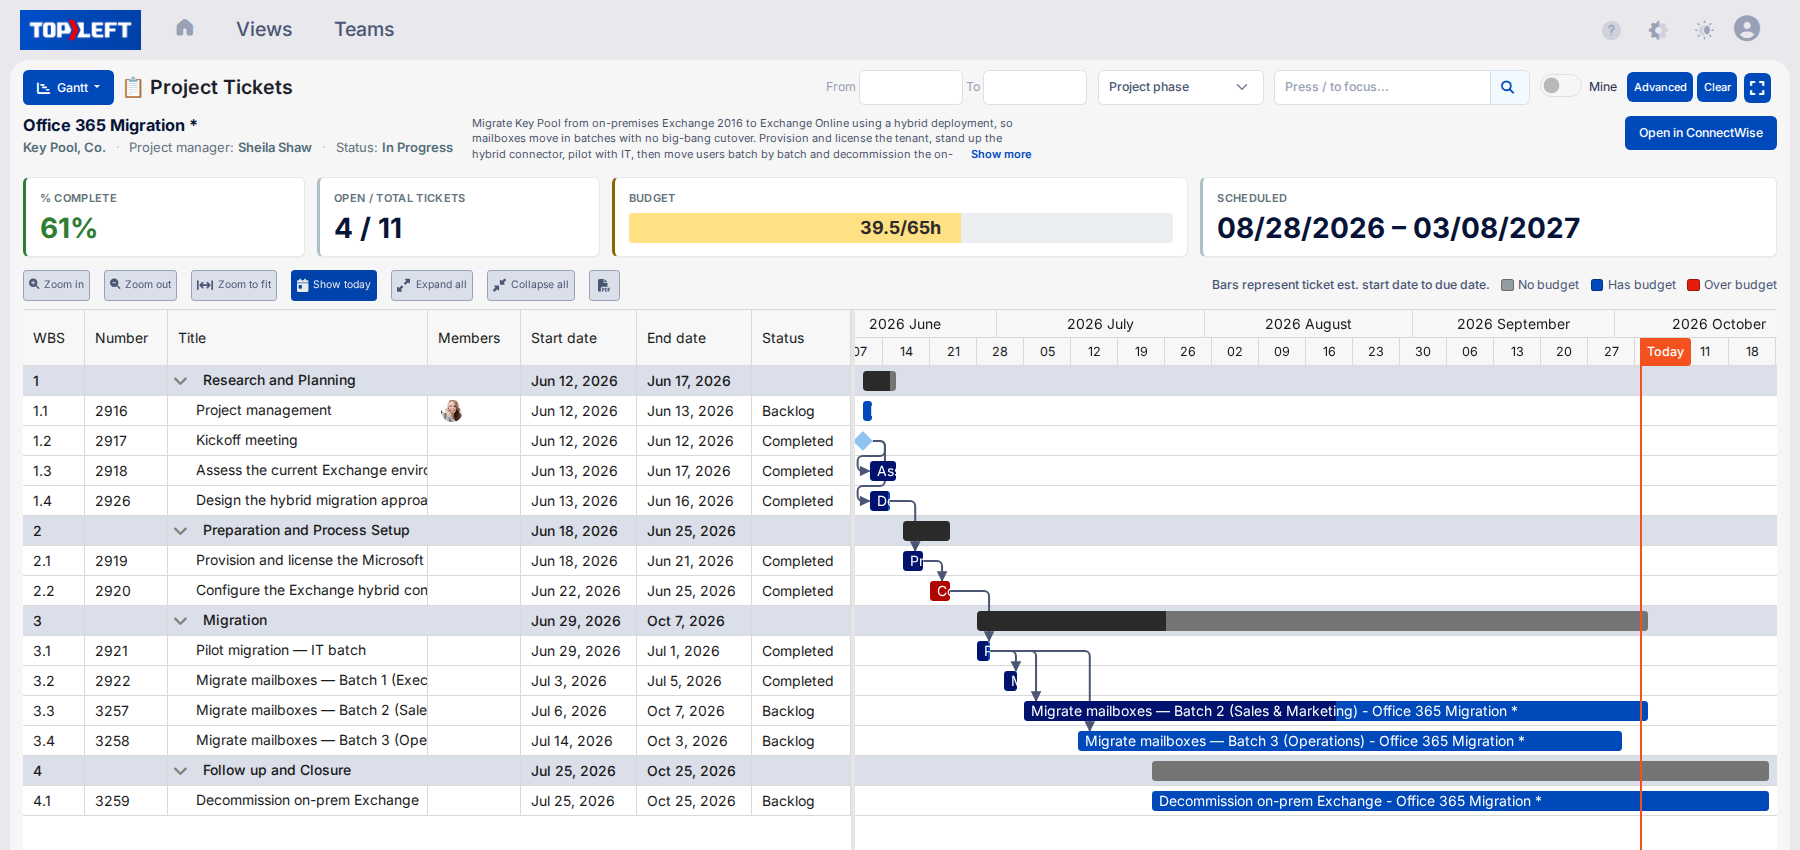Click the Clear filters button
Image resolution: width=1800 pixels, height=850 pixels.
tap(1717, 87)
